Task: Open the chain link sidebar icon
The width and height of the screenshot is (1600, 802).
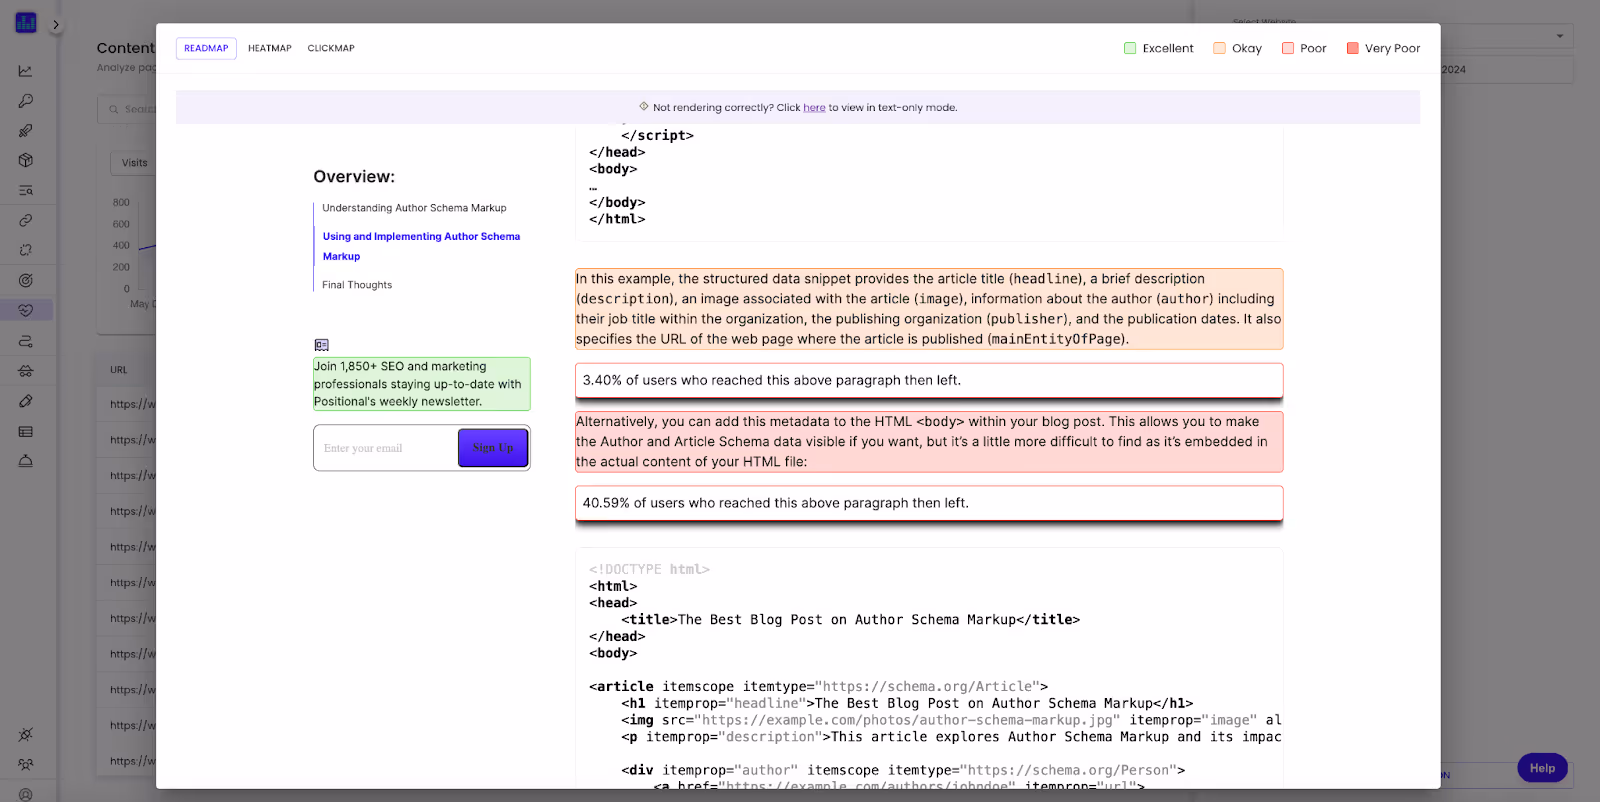Action: pos(26,220)
